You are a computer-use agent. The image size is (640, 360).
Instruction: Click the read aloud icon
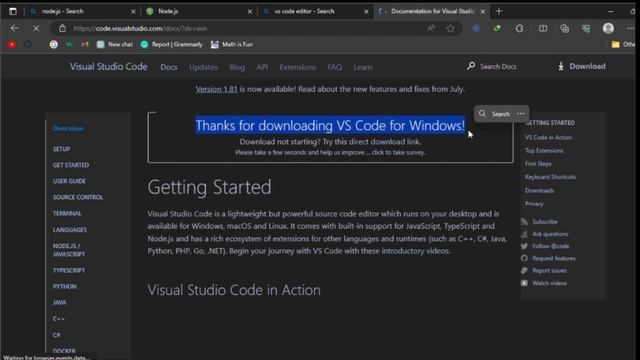click(x=431, y=28)
